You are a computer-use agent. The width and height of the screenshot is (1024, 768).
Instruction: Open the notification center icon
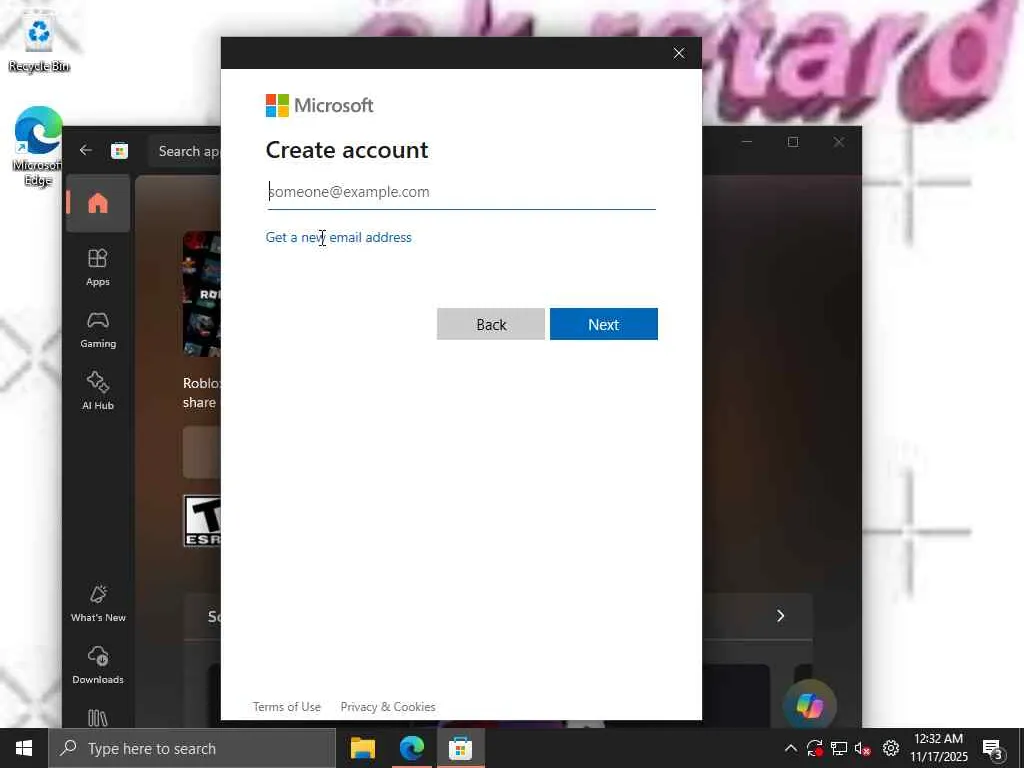[993, 750]
